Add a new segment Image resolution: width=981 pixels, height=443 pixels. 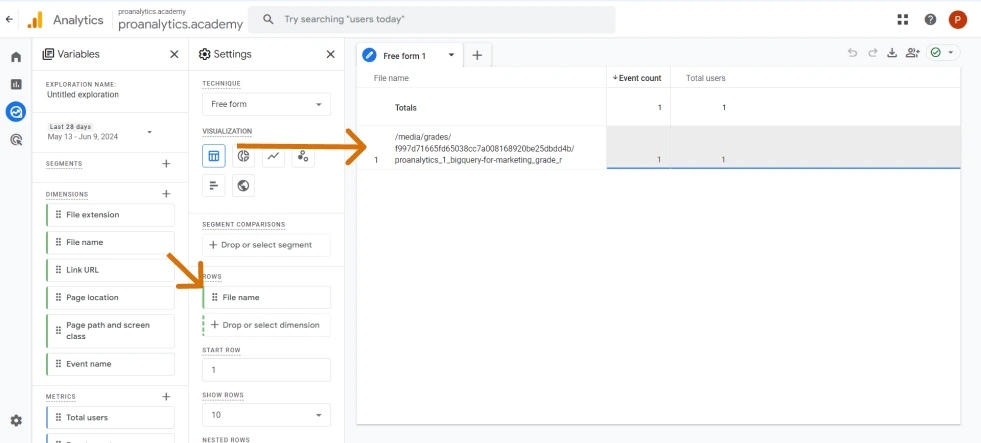(166, 164)
